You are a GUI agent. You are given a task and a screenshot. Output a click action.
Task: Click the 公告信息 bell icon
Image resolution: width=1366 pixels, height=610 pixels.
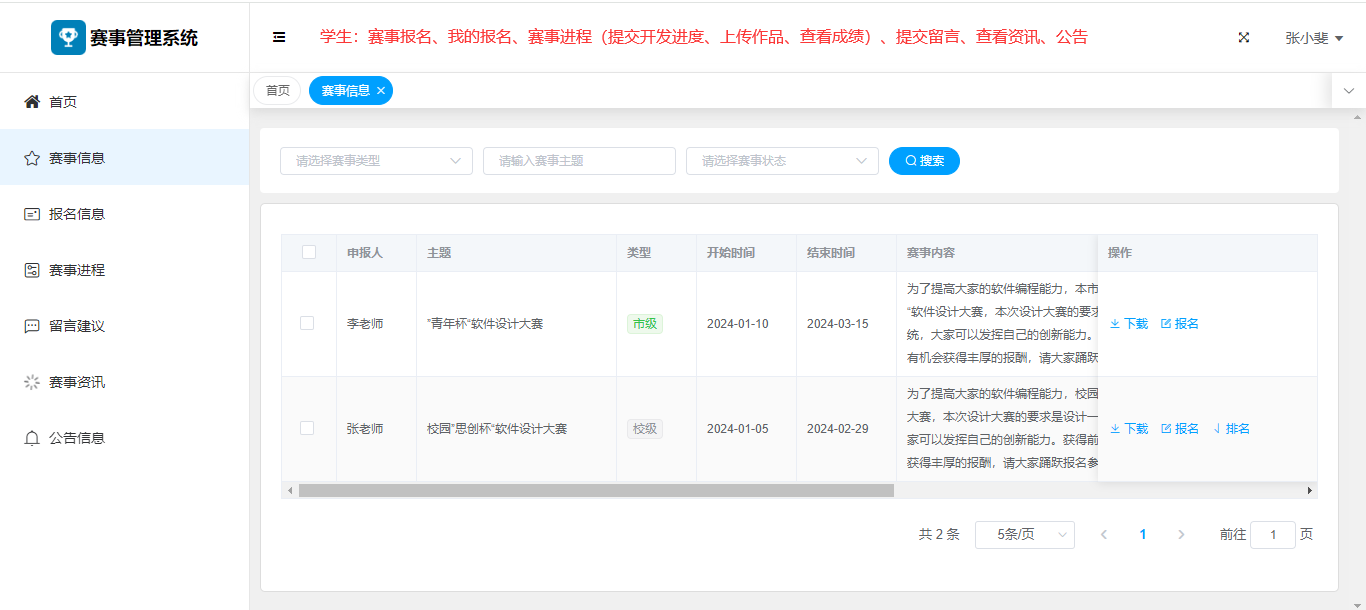tap(32, 438)
